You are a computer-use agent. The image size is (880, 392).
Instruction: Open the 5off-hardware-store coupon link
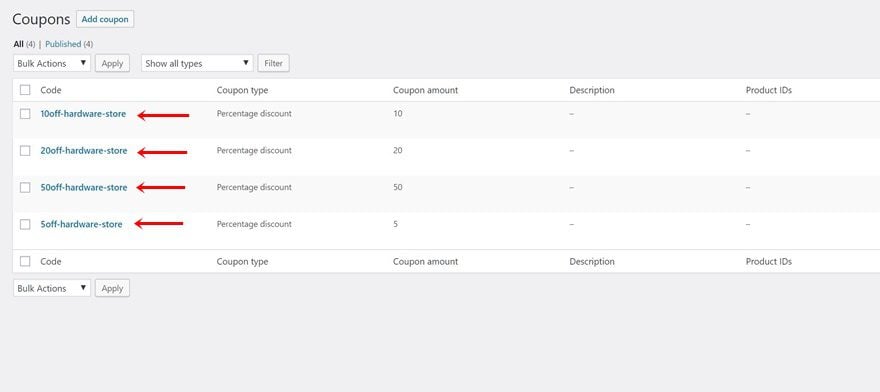tap(81, 224)
